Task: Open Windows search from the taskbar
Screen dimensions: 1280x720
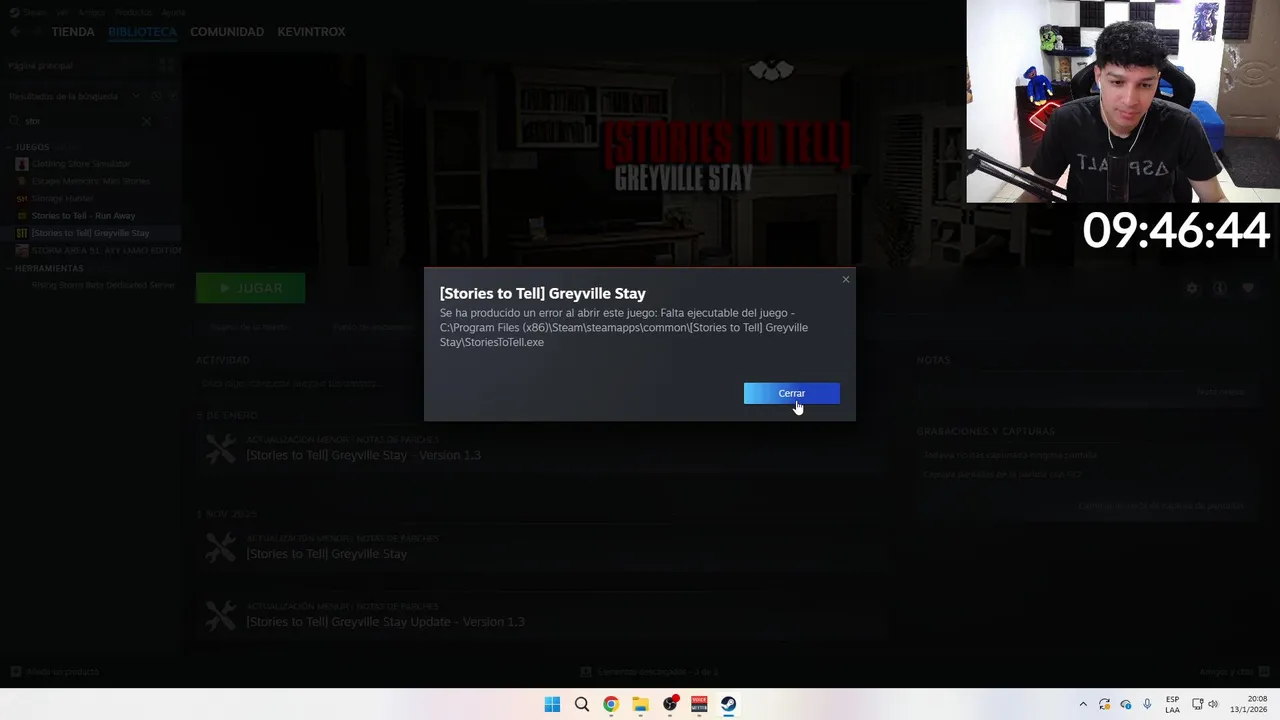Action: point(582,704)
